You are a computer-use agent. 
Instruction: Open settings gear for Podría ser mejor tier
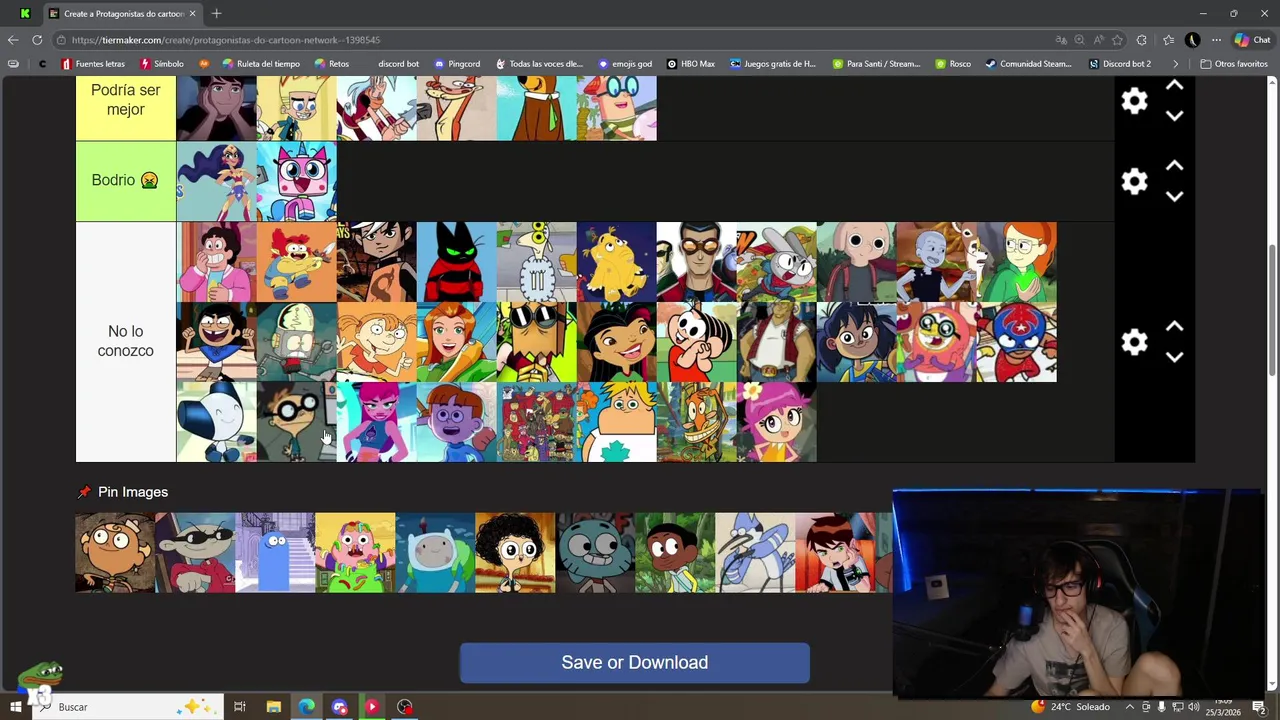point(1134,101)
